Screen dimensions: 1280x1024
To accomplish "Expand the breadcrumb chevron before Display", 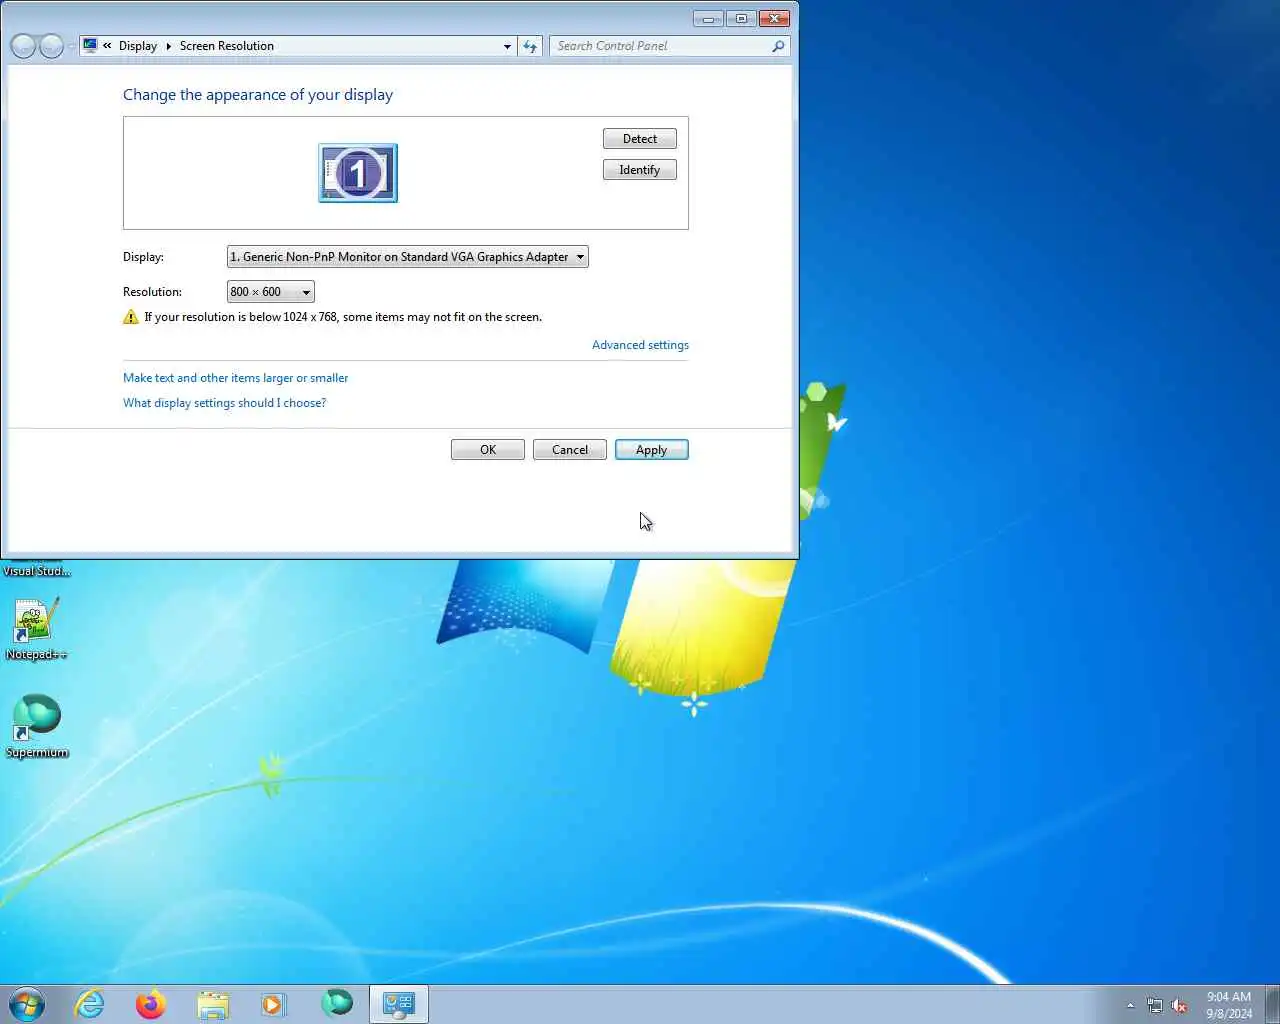I will click(x=107, y=46).
